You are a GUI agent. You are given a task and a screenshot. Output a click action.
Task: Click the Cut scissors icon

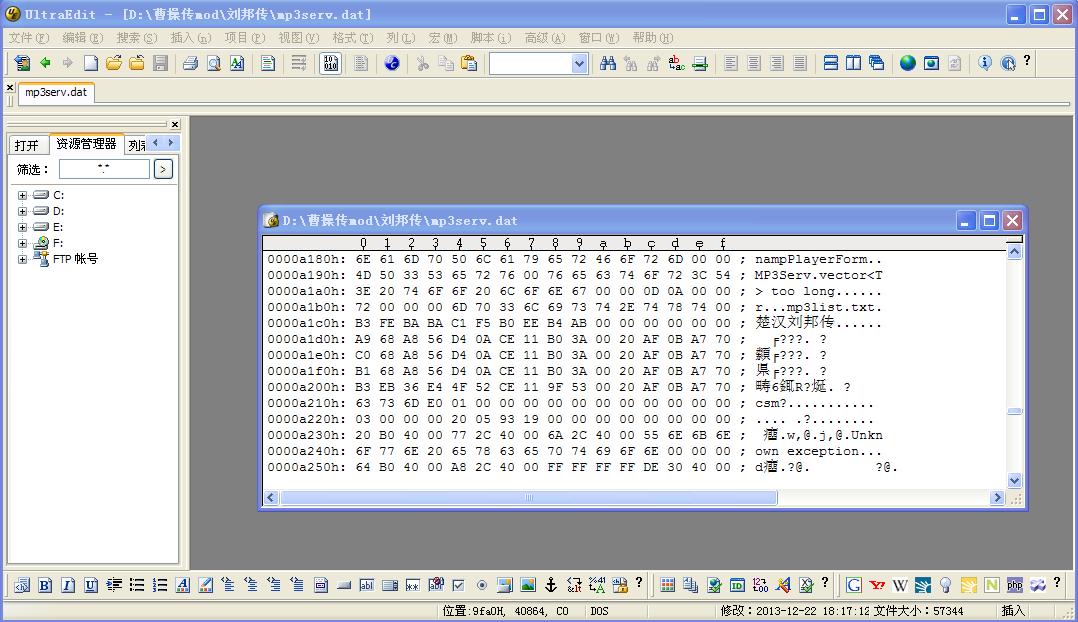[x=423, y=63]
